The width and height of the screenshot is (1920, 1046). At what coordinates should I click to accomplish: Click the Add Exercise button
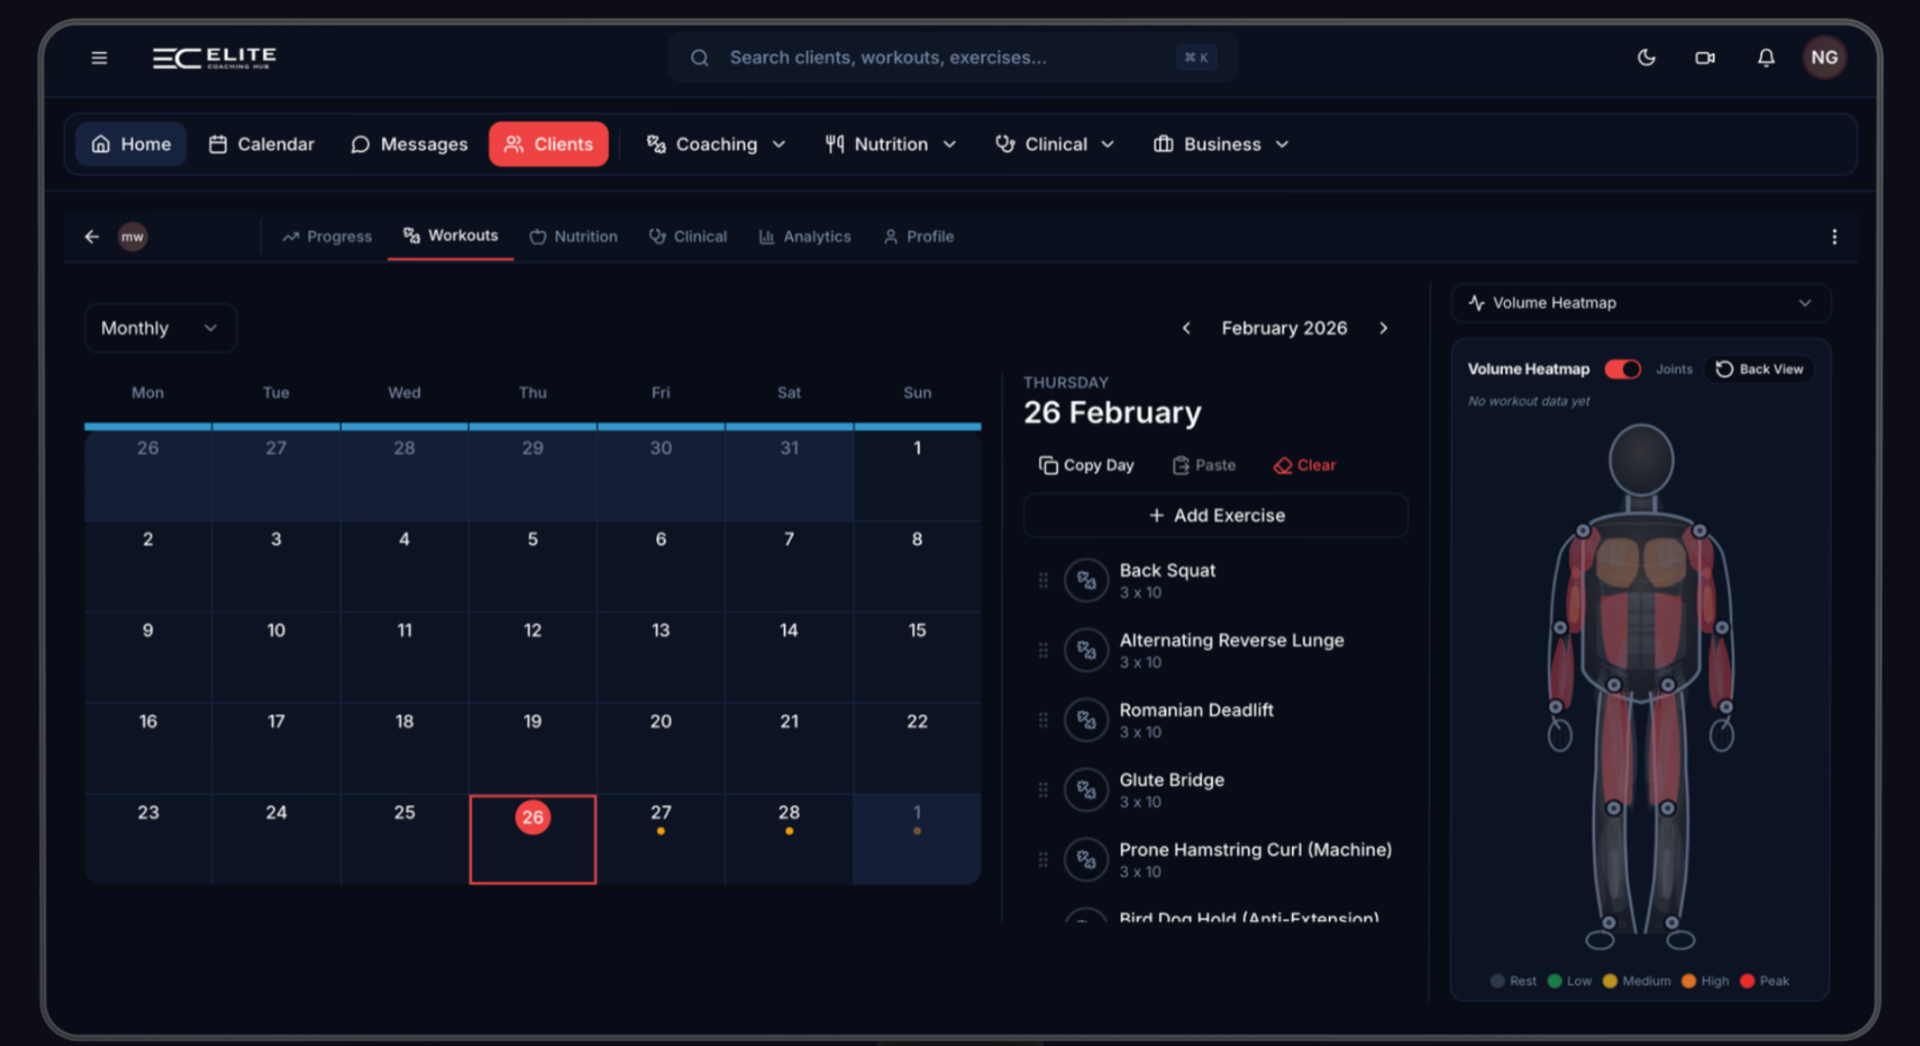tap(1215, 515)
